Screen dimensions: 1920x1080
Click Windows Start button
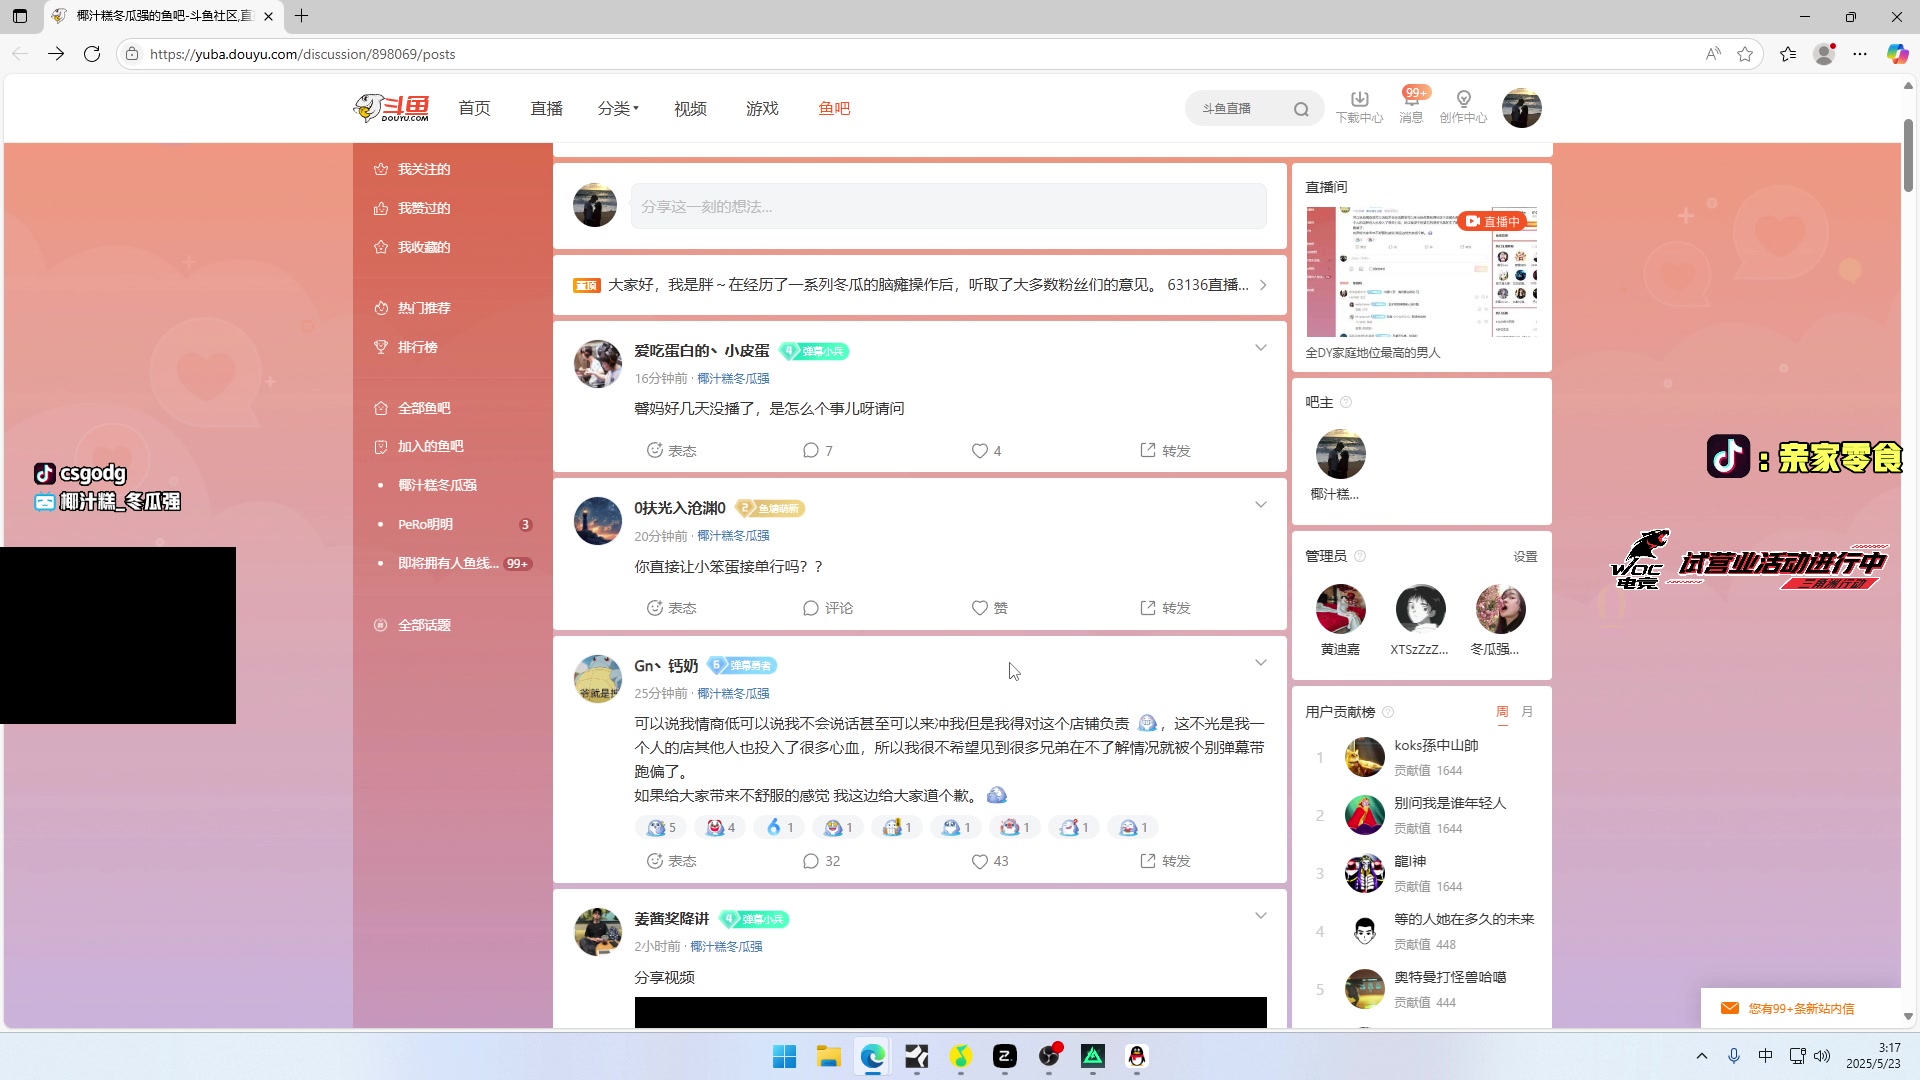click(x=784, y=1056)
